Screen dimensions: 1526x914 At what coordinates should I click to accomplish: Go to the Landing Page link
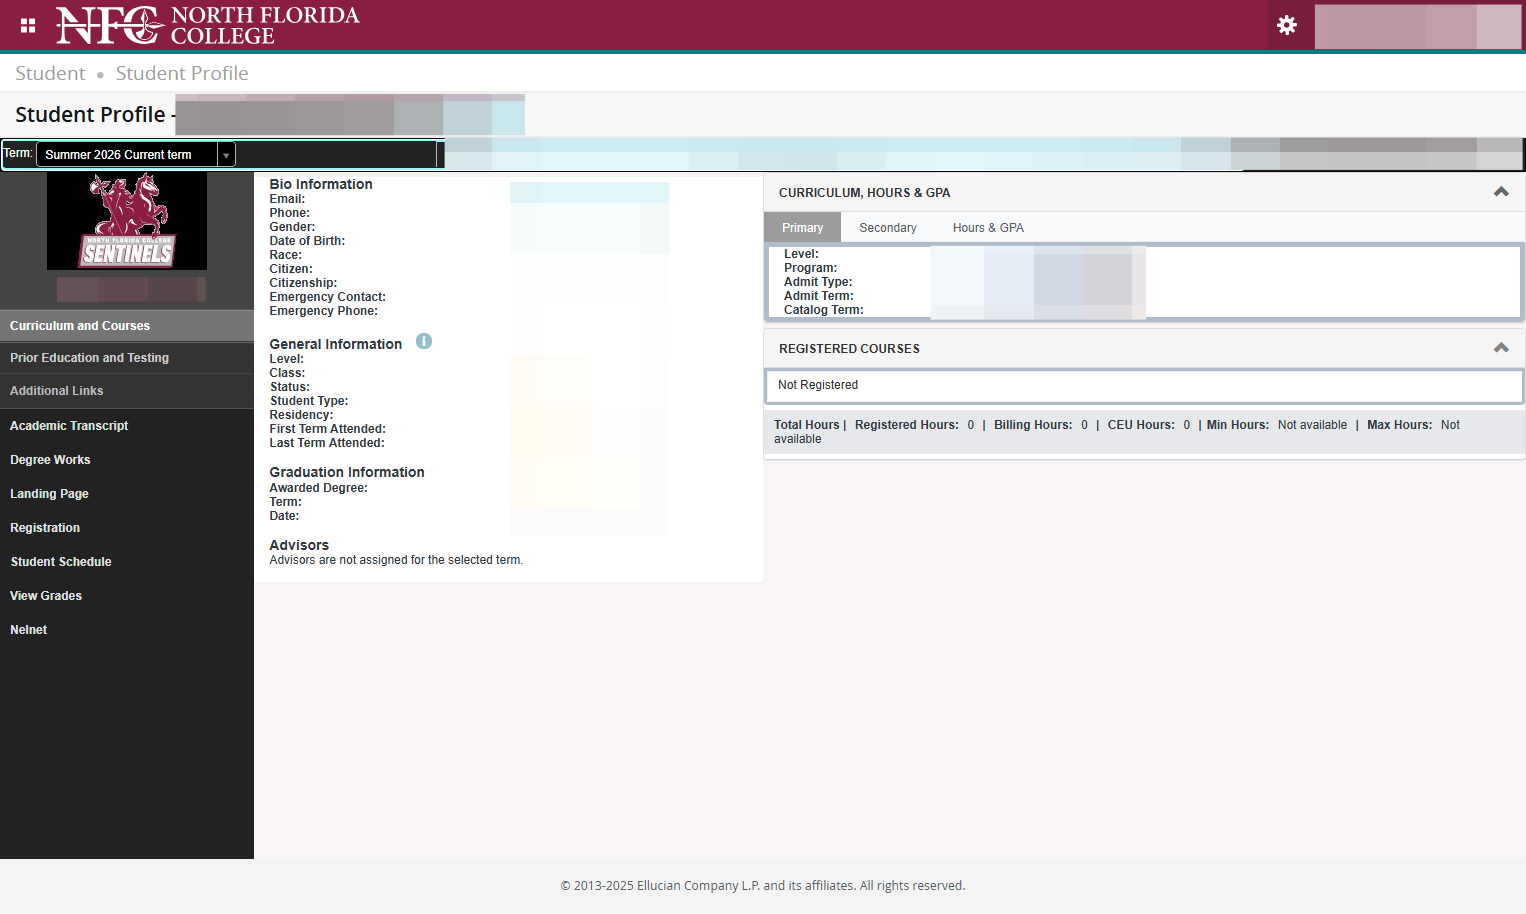point(49,494)
